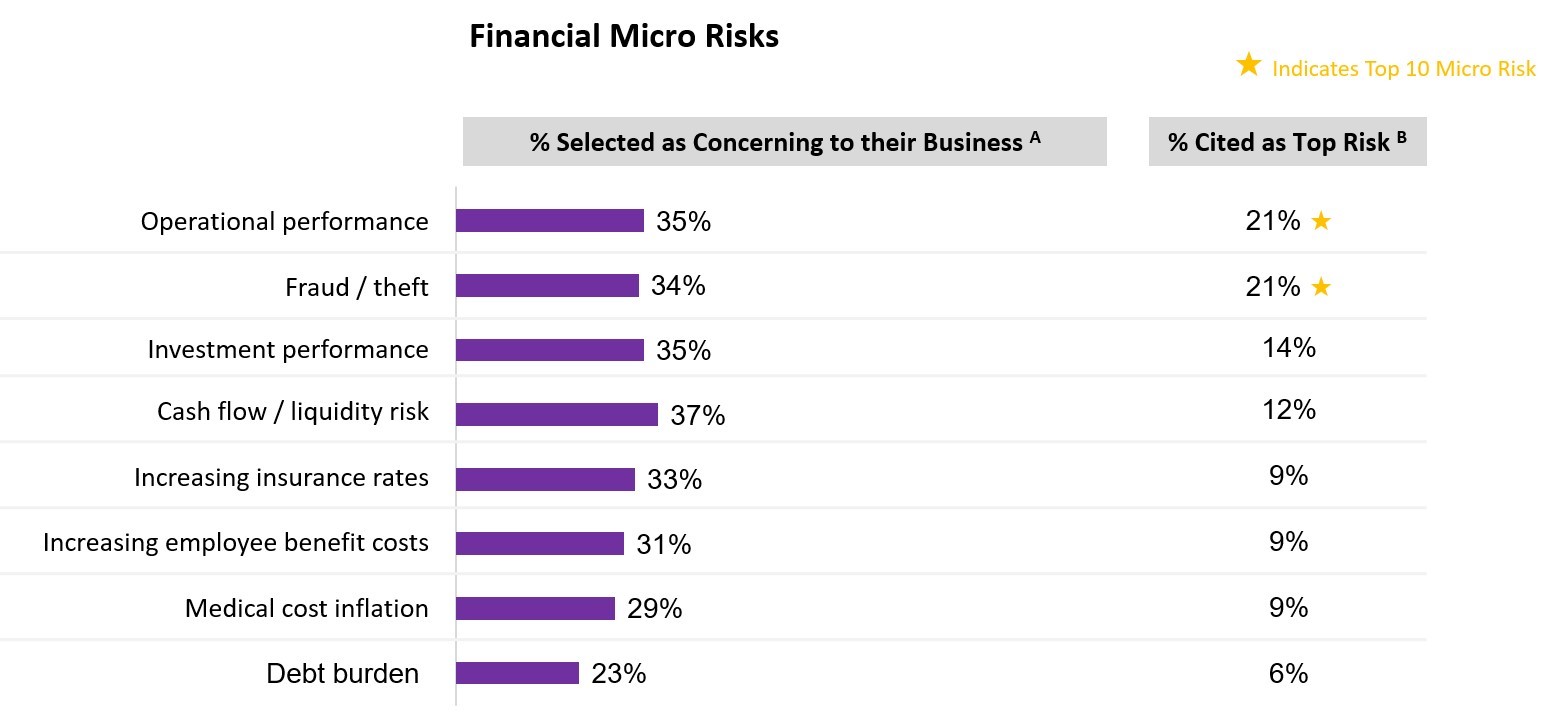
Task: Select the Investment performance label
Action: 288,350
